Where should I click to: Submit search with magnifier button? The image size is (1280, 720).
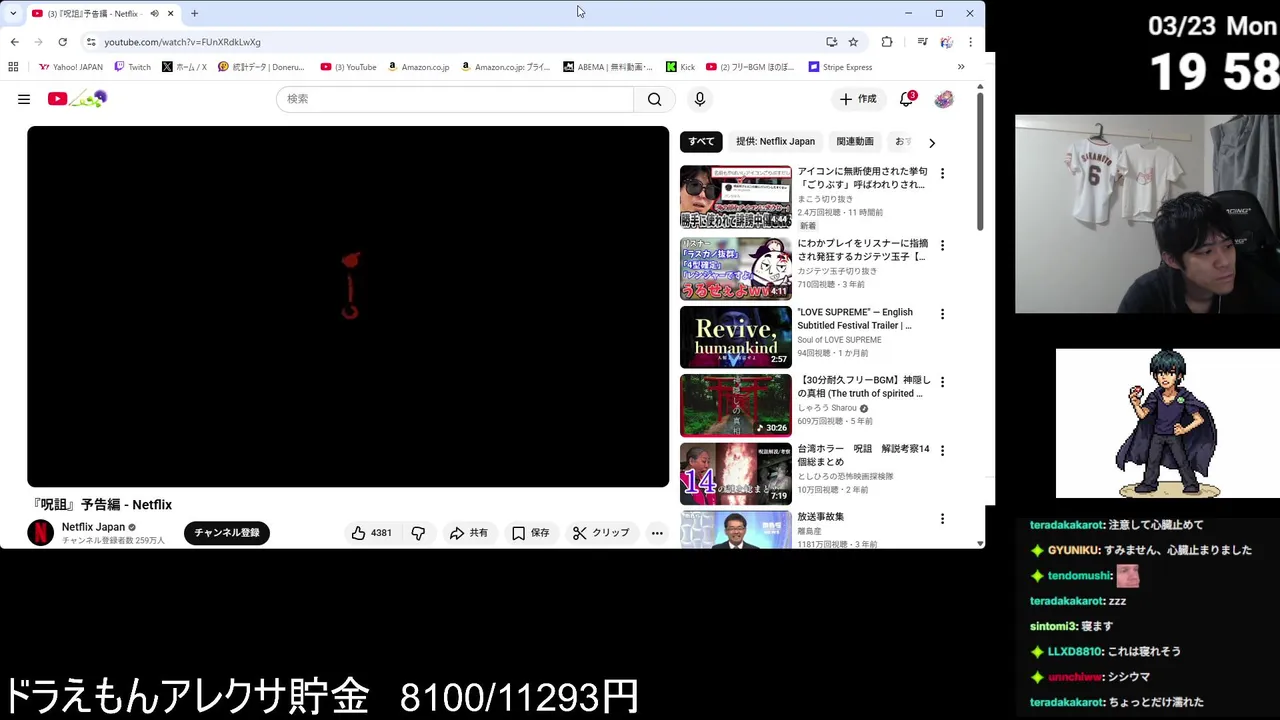[654, 99]
